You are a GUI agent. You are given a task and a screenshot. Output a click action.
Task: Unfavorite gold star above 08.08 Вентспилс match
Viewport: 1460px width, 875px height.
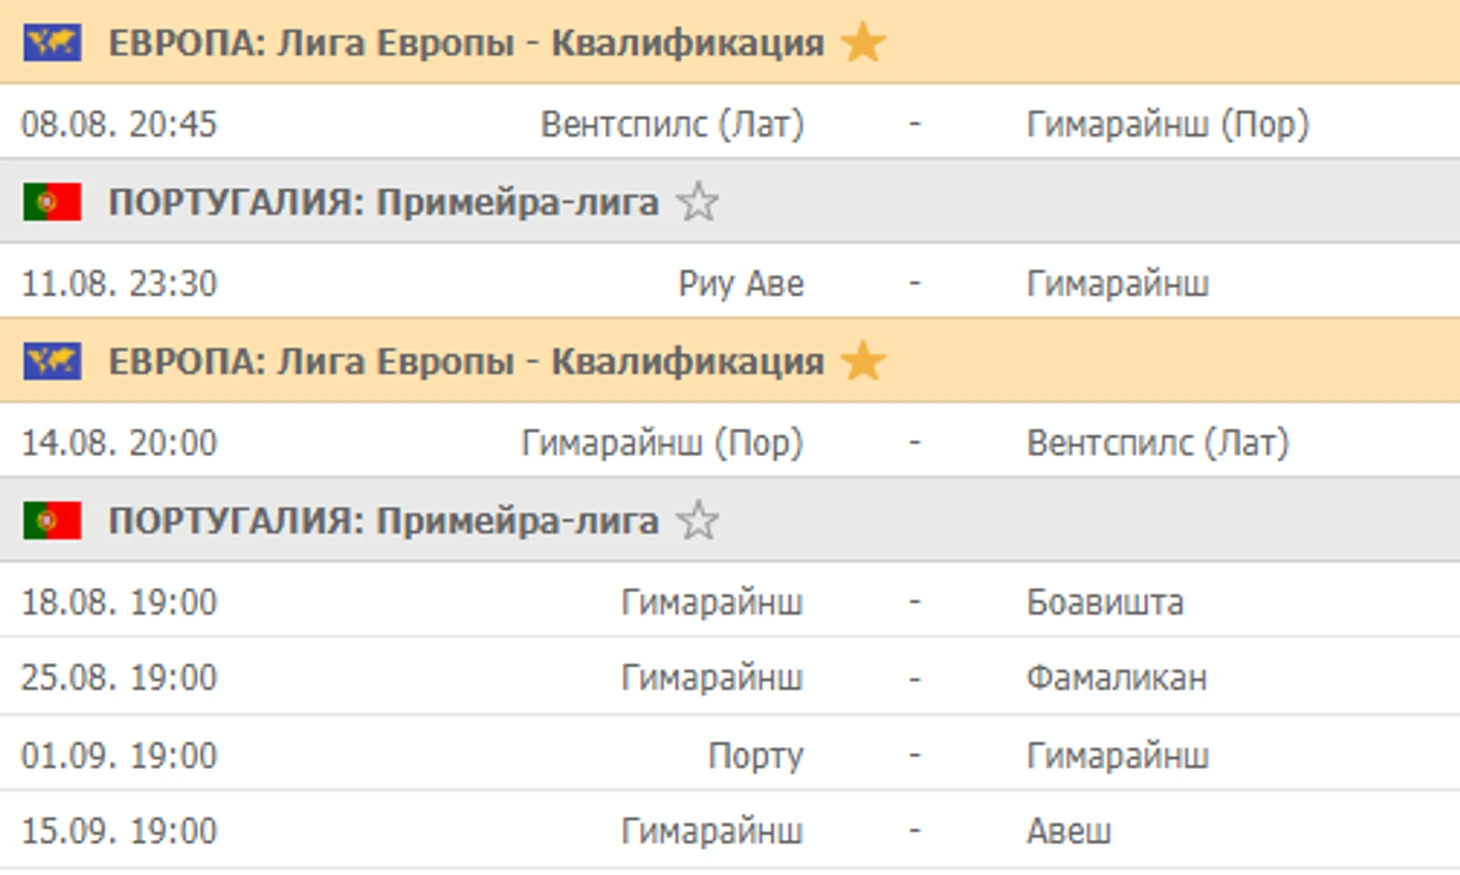tap(862, 43)
